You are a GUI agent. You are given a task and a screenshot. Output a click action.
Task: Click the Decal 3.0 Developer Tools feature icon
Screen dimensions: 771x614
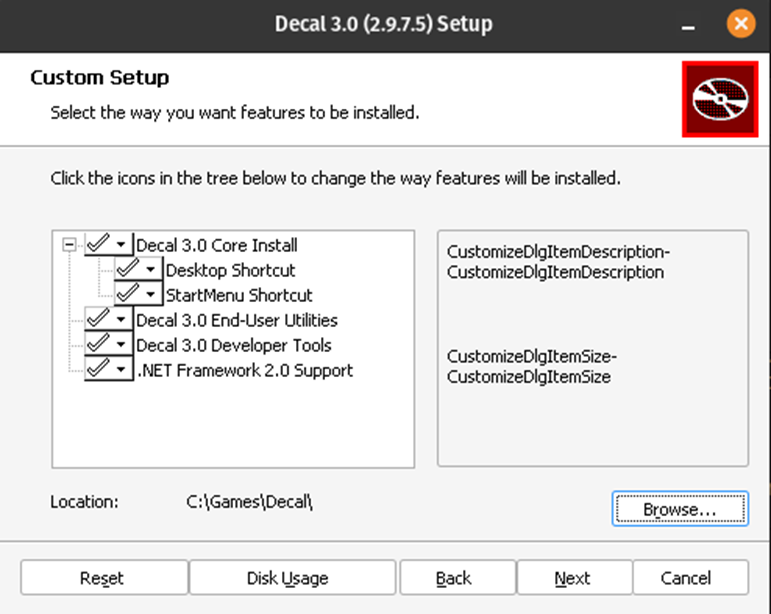(x=108, y=345)
